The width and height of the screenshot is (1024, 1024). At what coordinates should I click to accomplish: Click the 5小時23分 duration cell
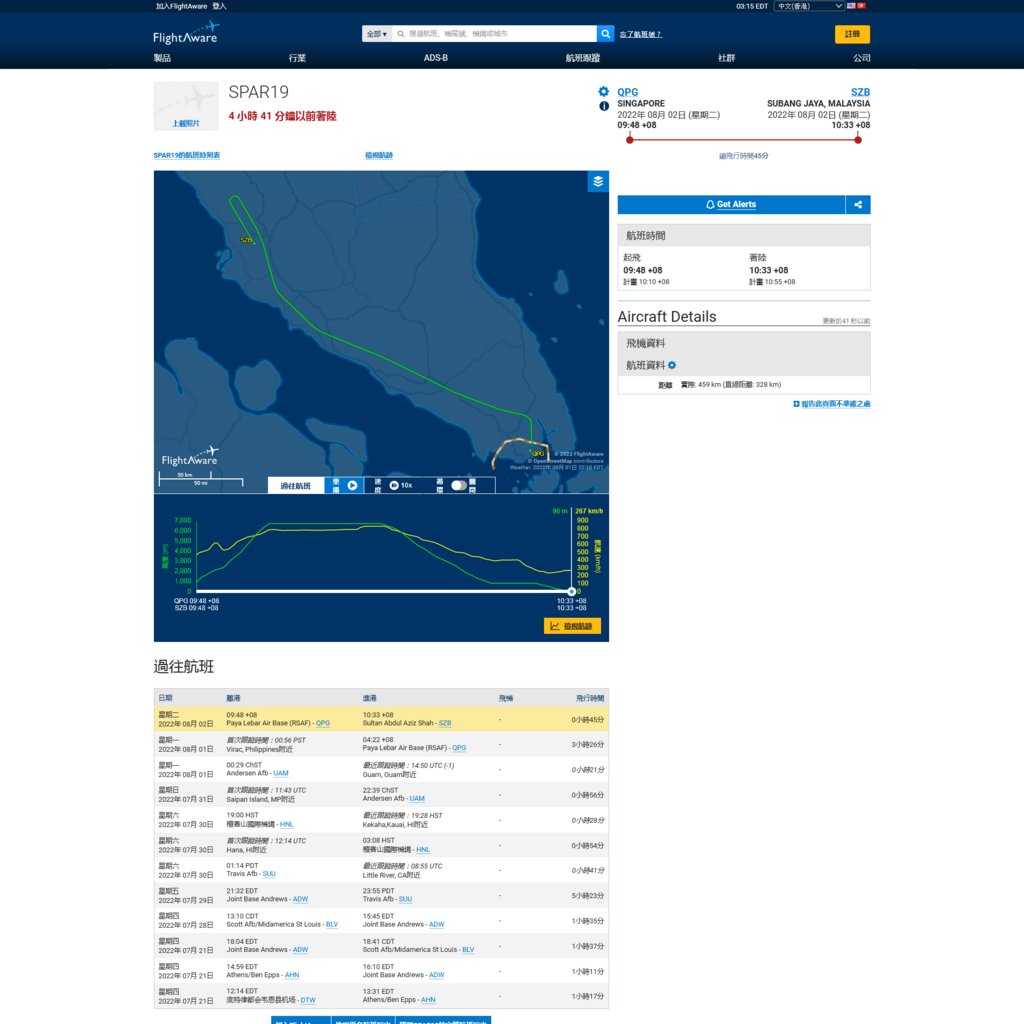(588, 896)
